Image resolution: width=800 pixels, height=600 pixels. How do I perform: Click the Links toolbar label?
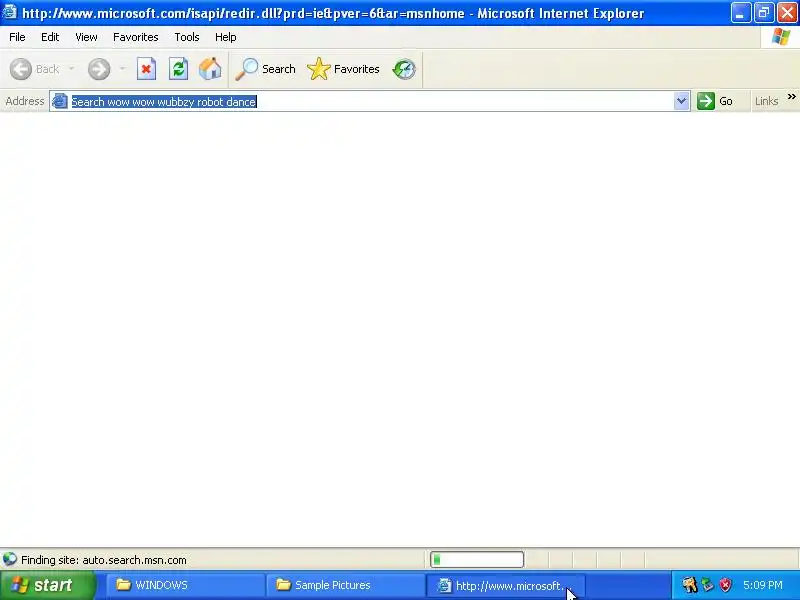[766, 101]
